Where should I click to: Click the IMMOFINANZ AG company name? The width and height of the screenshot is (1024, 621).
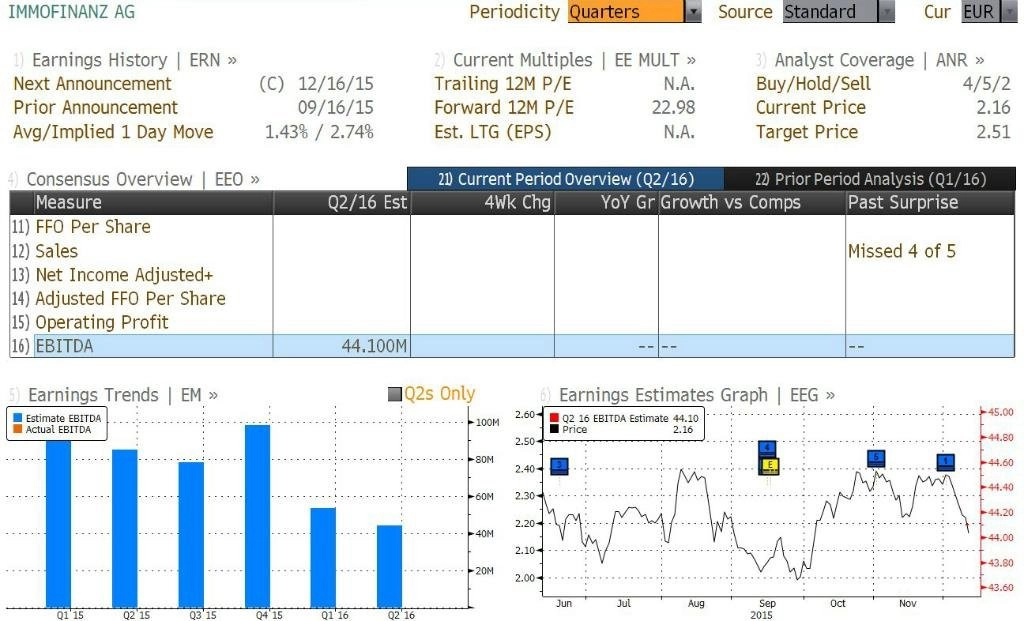click(72, 11)
